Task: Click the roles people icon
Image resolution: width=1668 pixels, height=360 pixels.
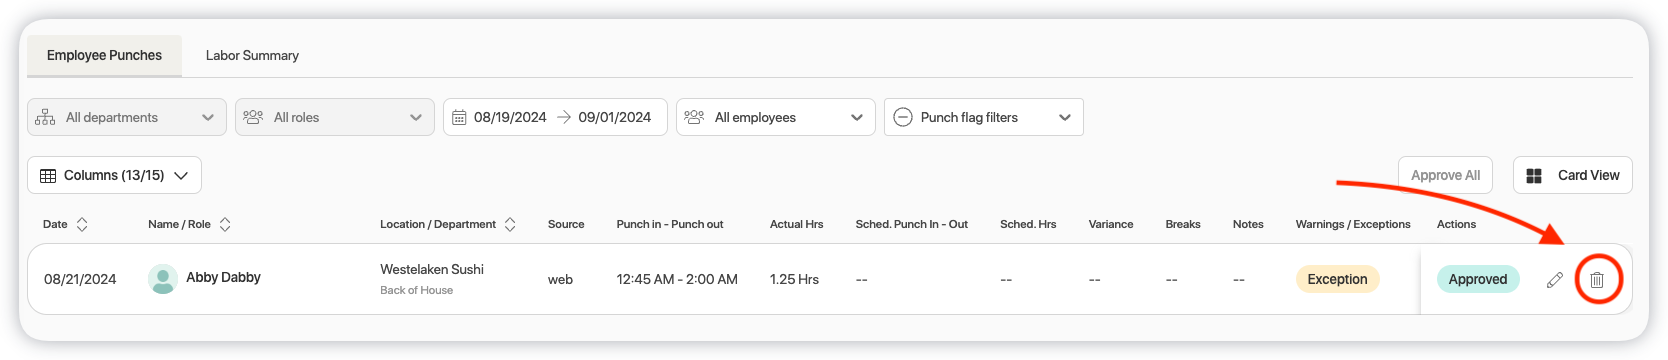Action: (x=253, y=117)
